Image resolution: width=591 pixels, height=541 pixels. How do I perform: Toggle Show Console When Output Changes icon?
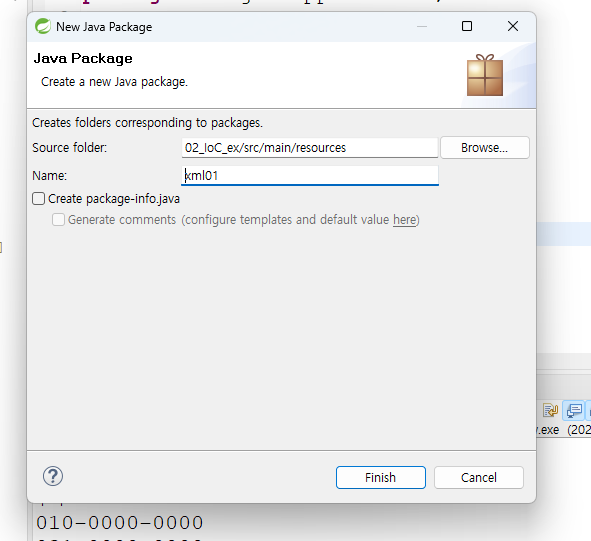click(x=574, y=411)
